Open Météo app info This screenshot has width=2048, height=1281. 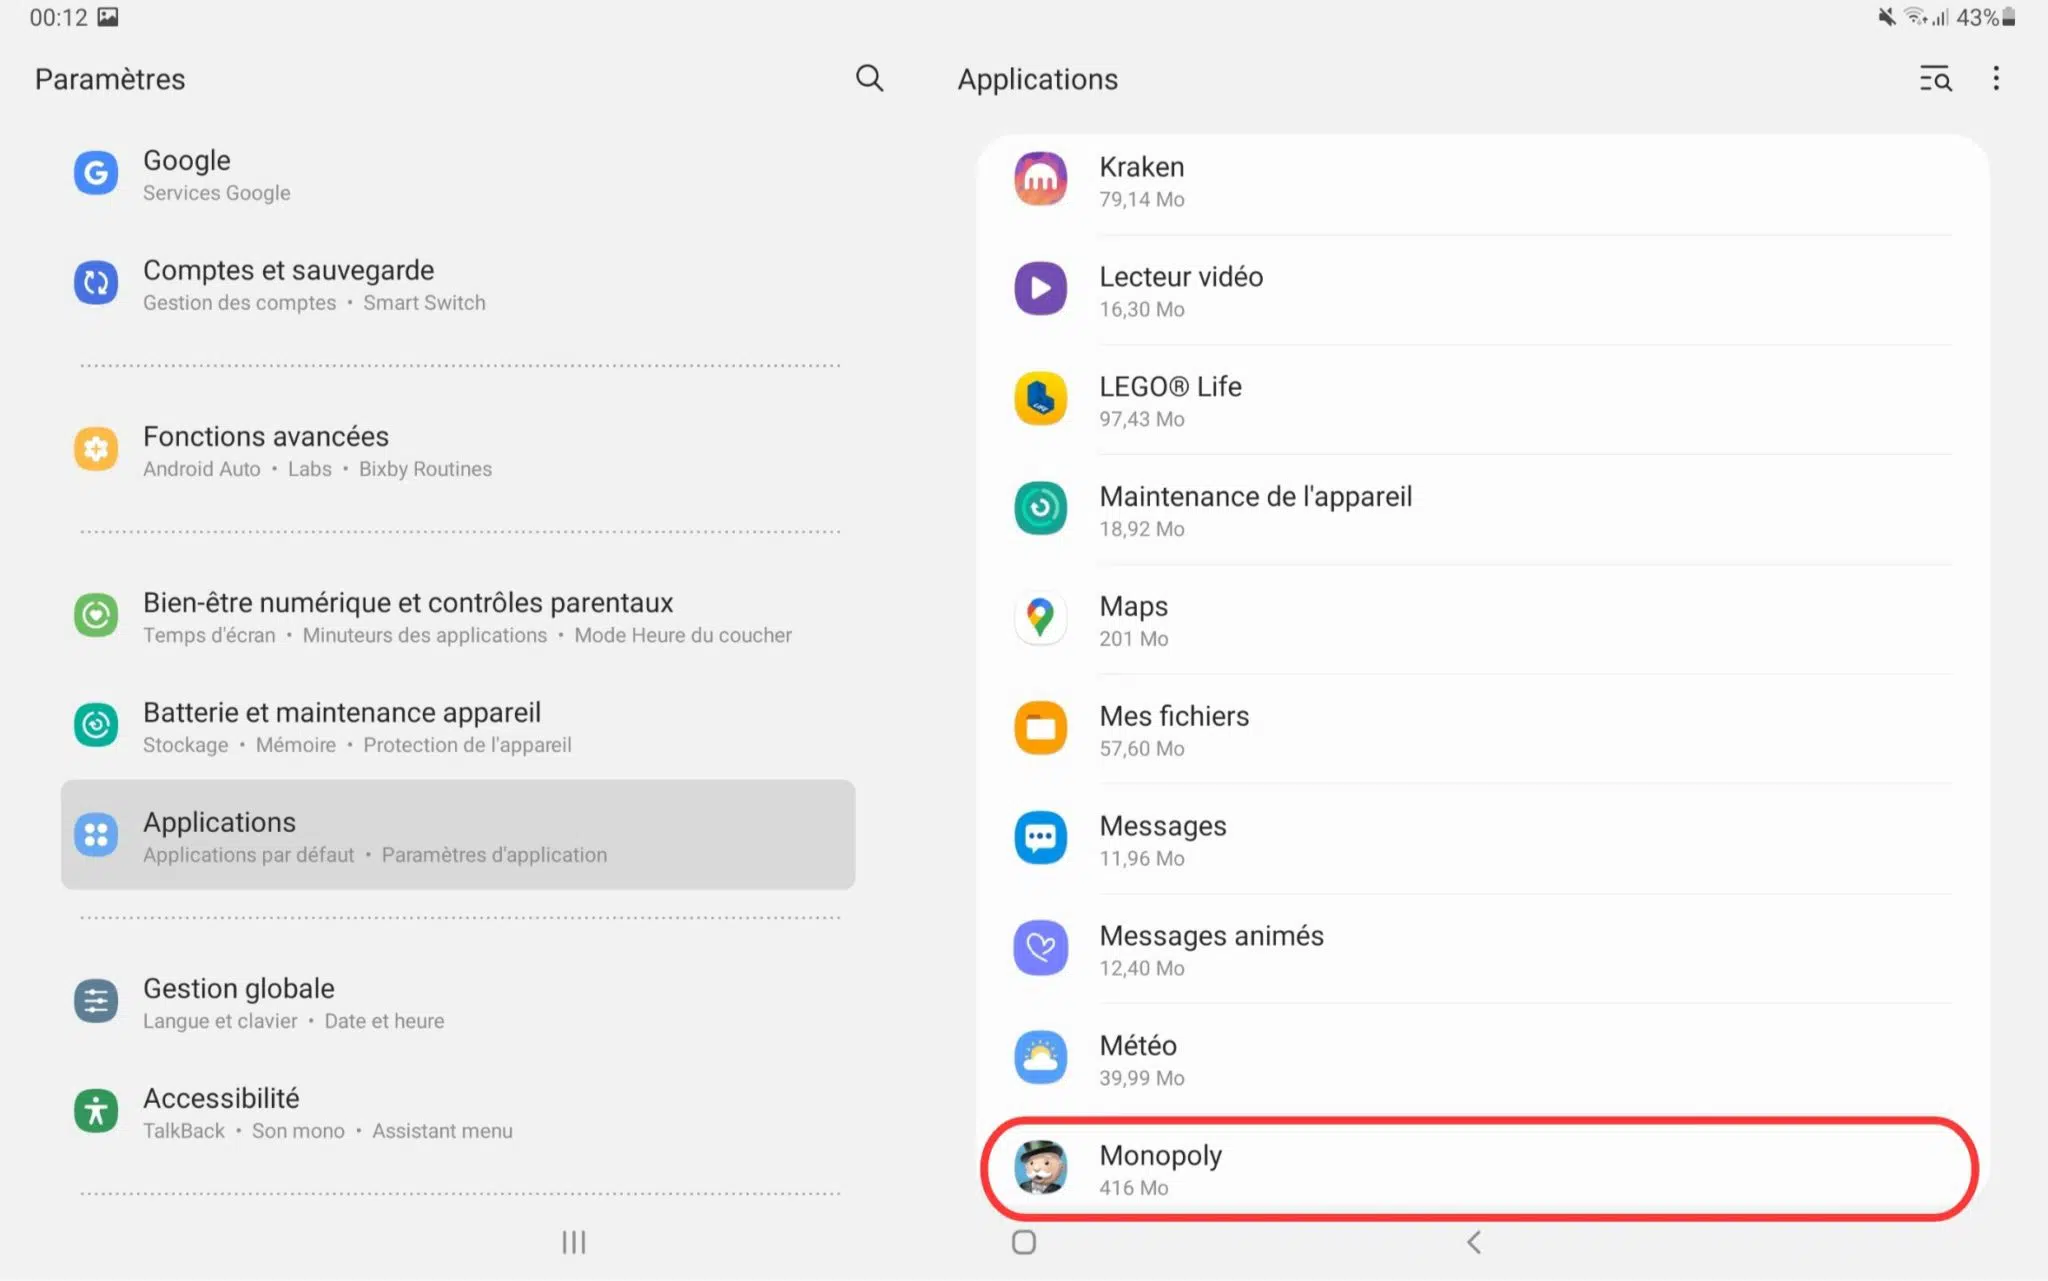coord(1483,1059)
